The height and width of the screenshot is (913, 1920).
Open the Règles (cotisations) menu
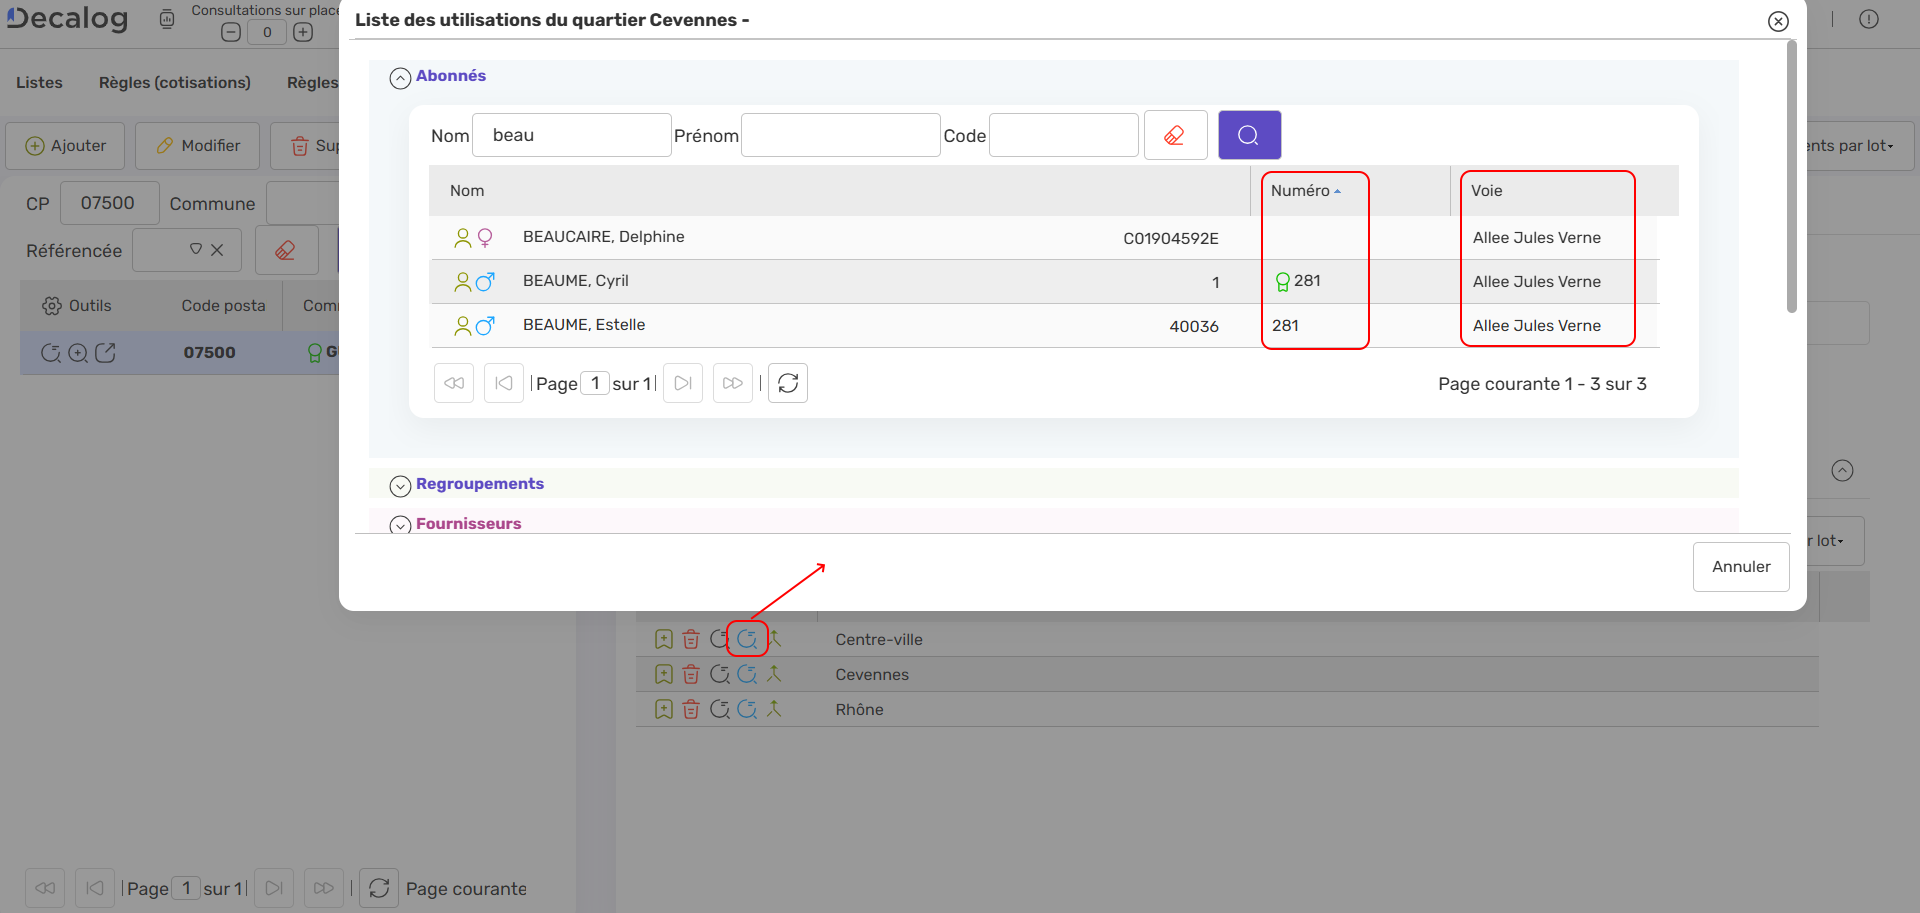tap(174, 83)
